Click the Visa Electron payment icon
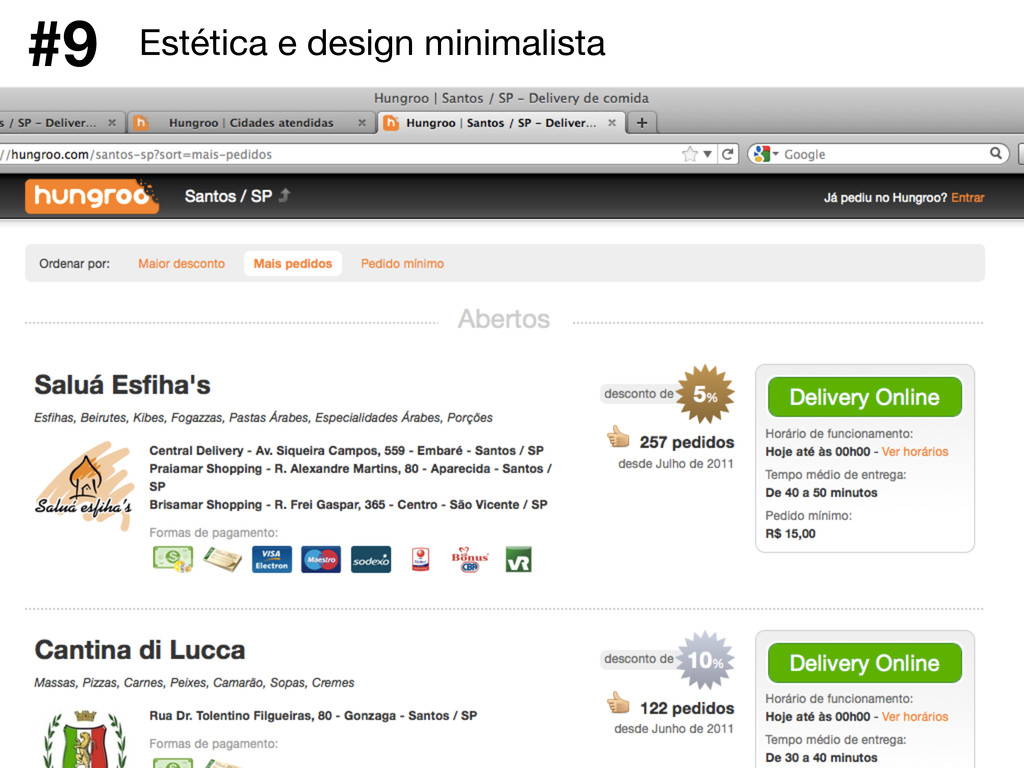This screenshot has width=1024, height=768. (272, 560)
